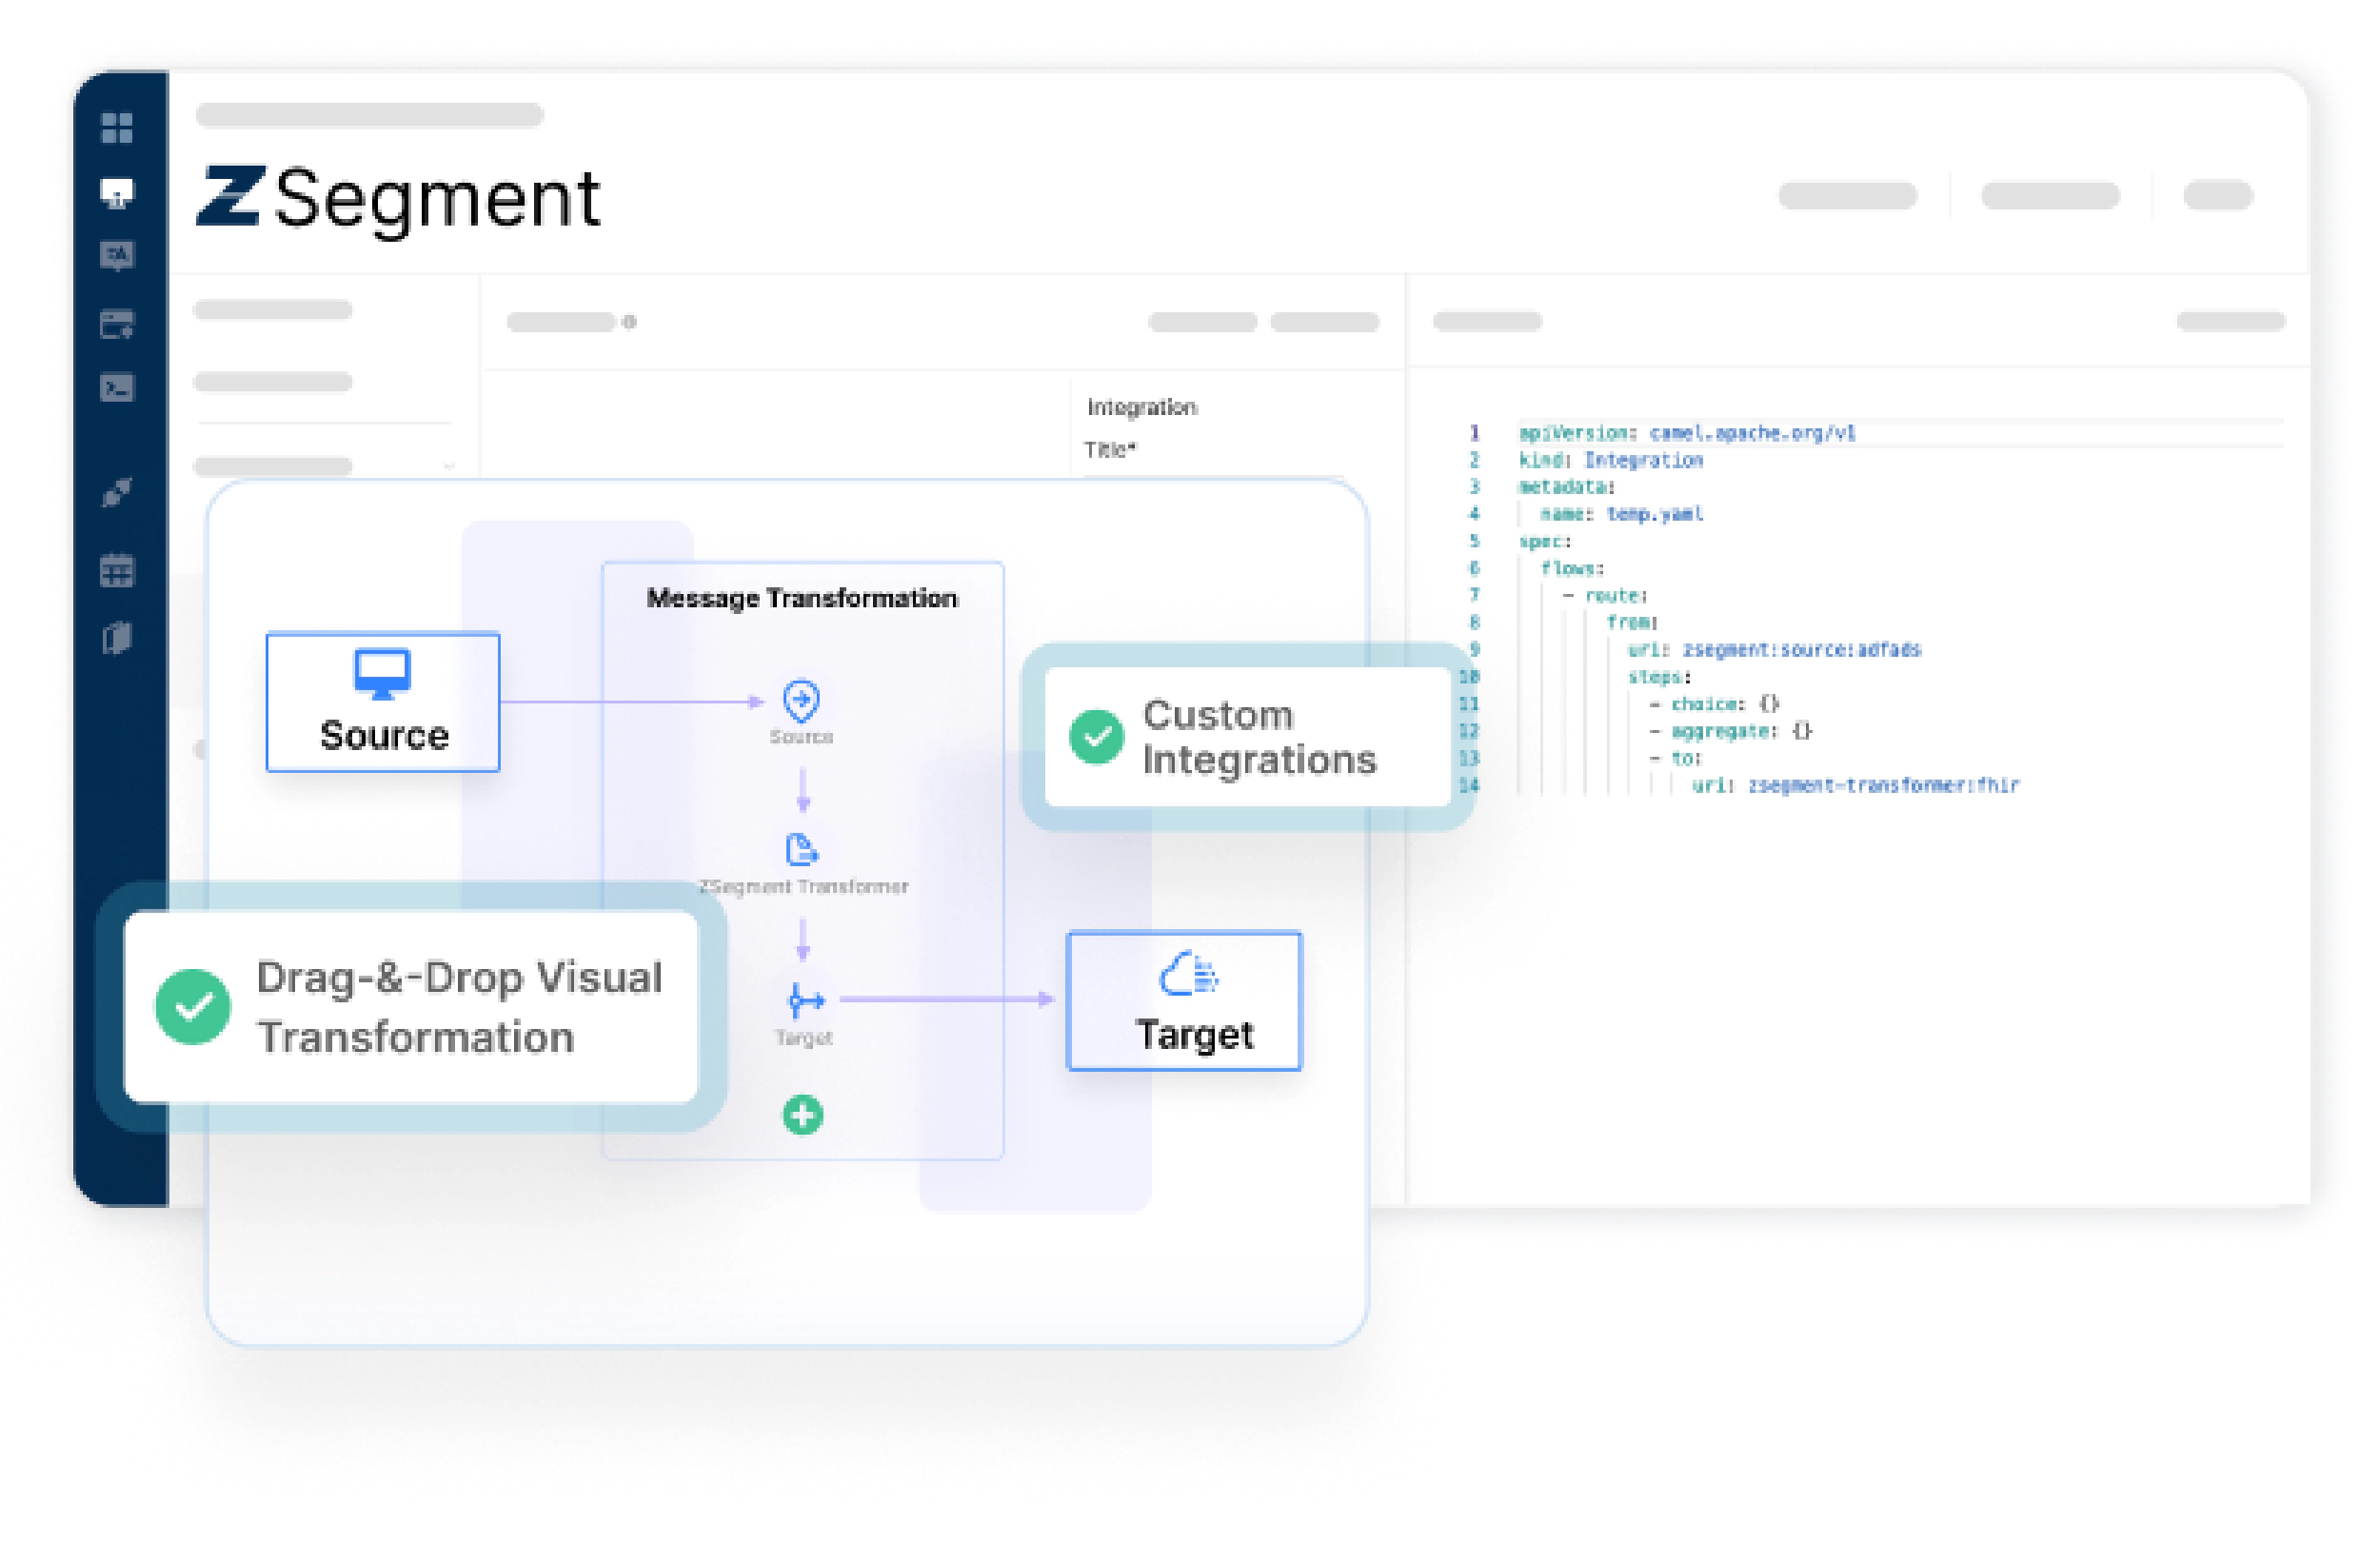The height and width of the screenshot is (1543, 2380).
Task: Open the EA chat bubble sidebar icon
Action: click(x=117, y=257)
